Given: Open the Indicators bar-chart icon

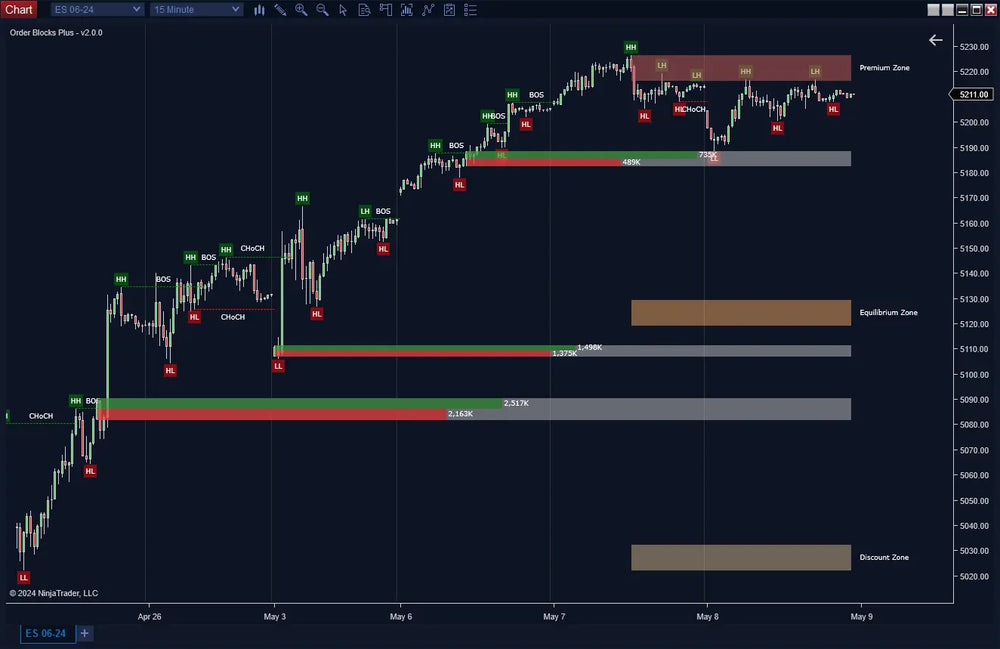Looking at the screenshot, I should (x=407, y=10).
